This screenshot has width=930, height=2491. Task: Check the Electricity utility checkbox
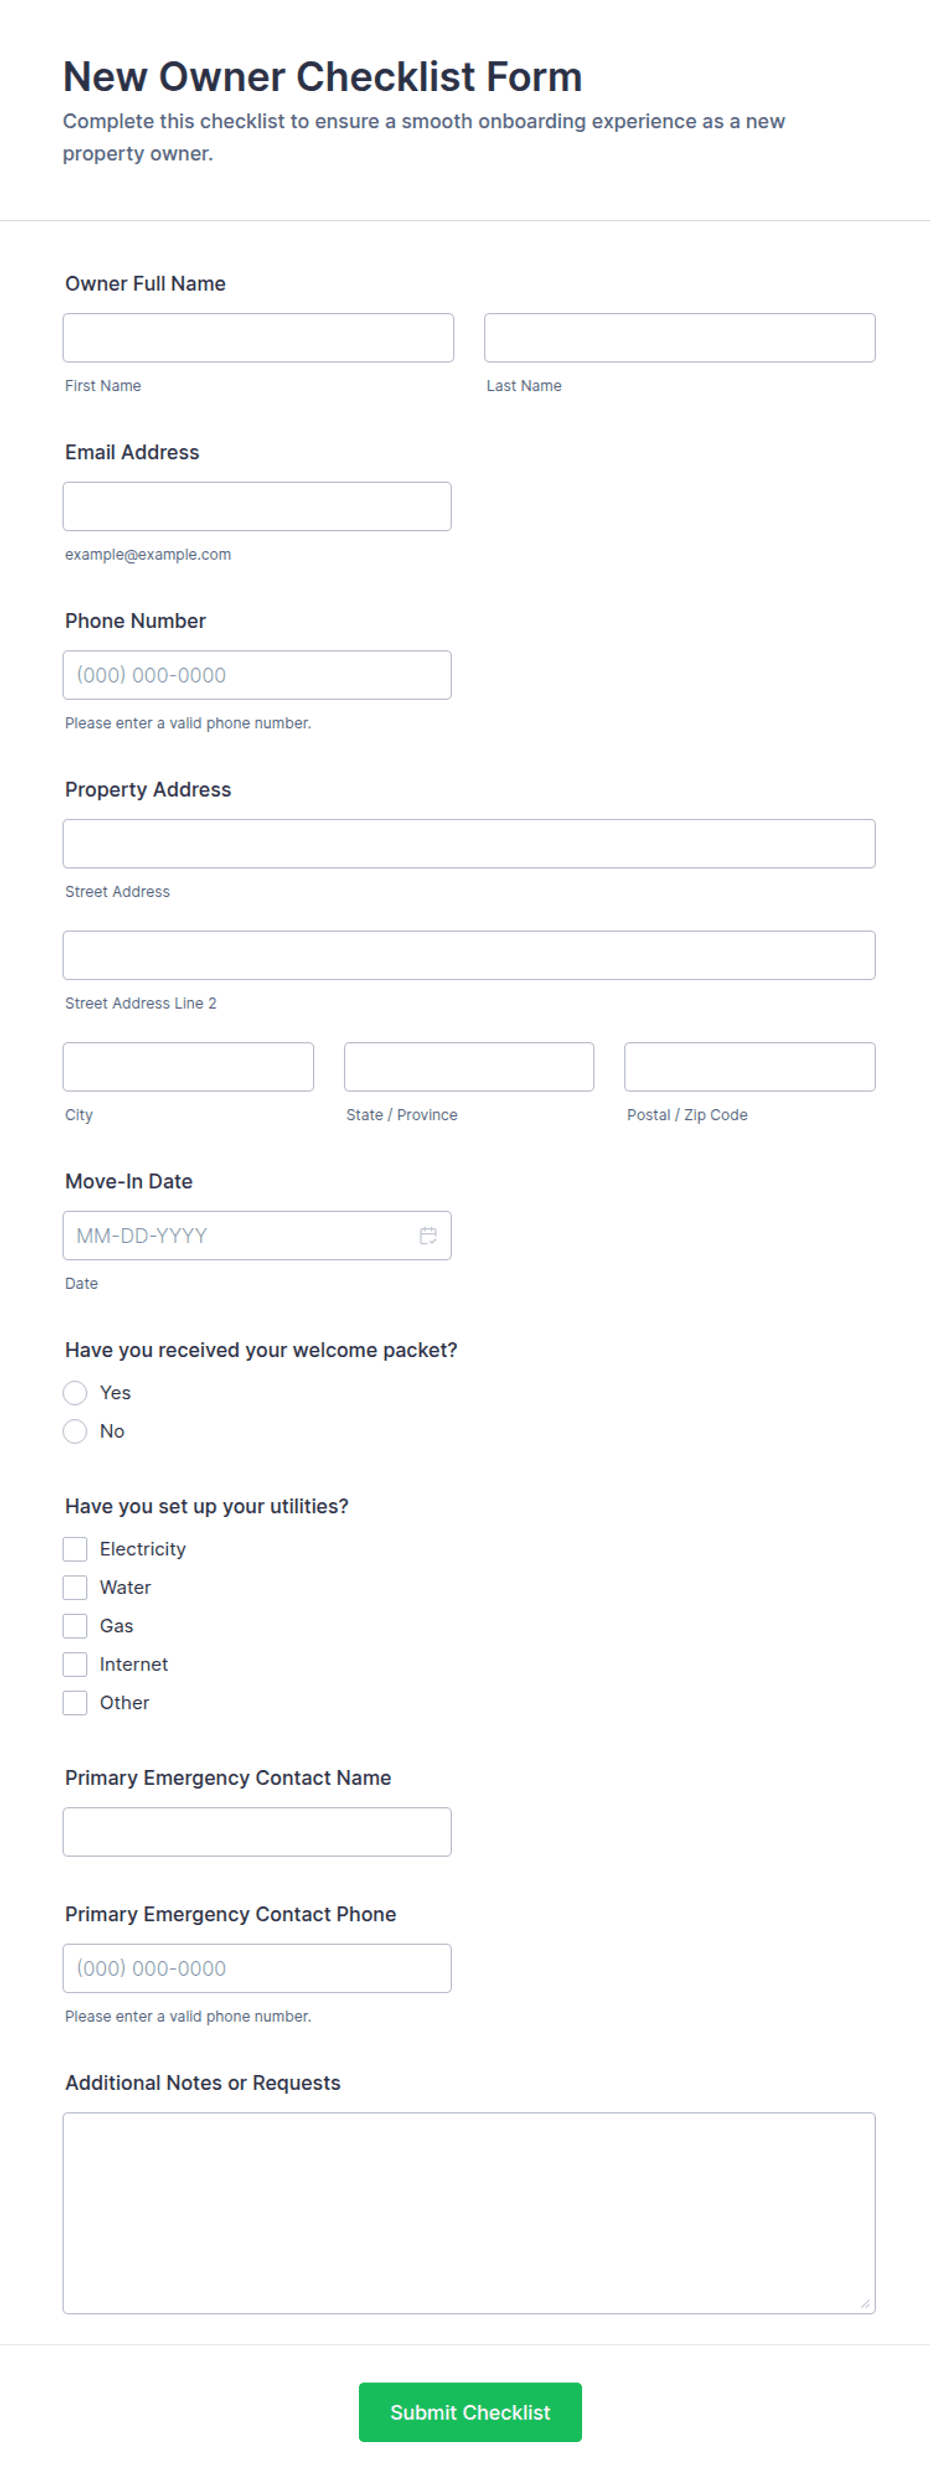[x=75, y=1549]
